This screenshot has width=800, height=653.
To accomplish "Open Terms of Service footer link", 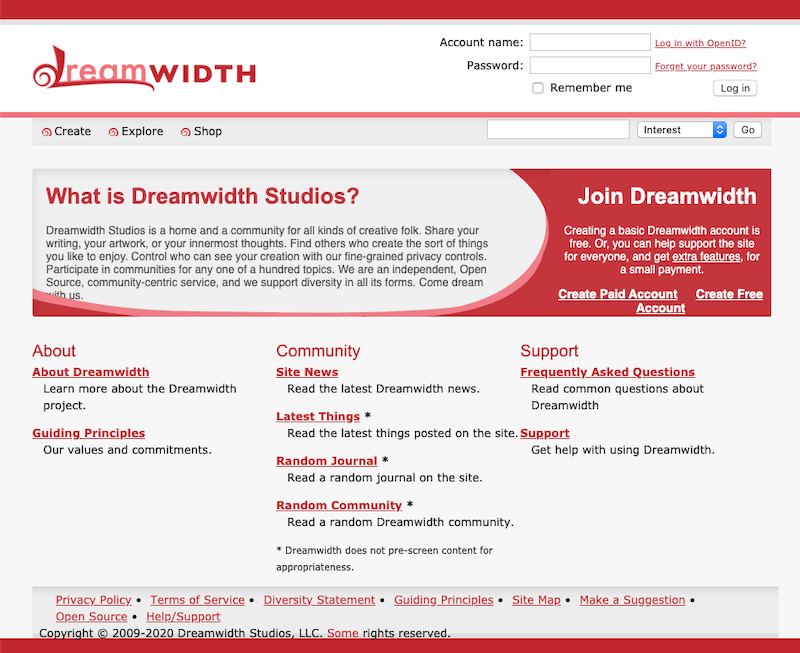I will pyautogui.click(x=197, y=600).
